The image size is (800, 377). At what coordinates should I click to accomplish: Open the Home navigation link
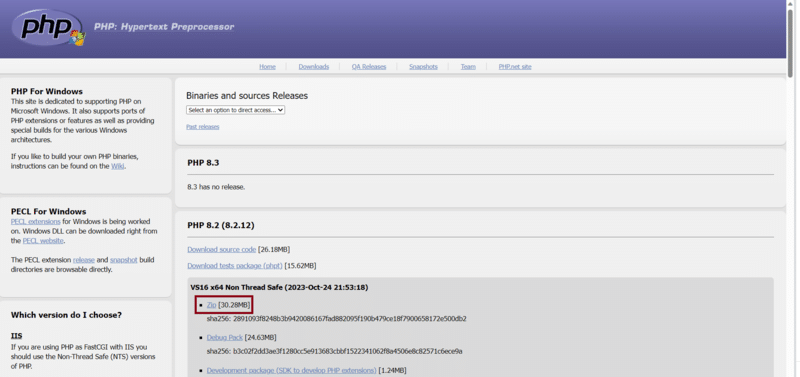[267, 67]
